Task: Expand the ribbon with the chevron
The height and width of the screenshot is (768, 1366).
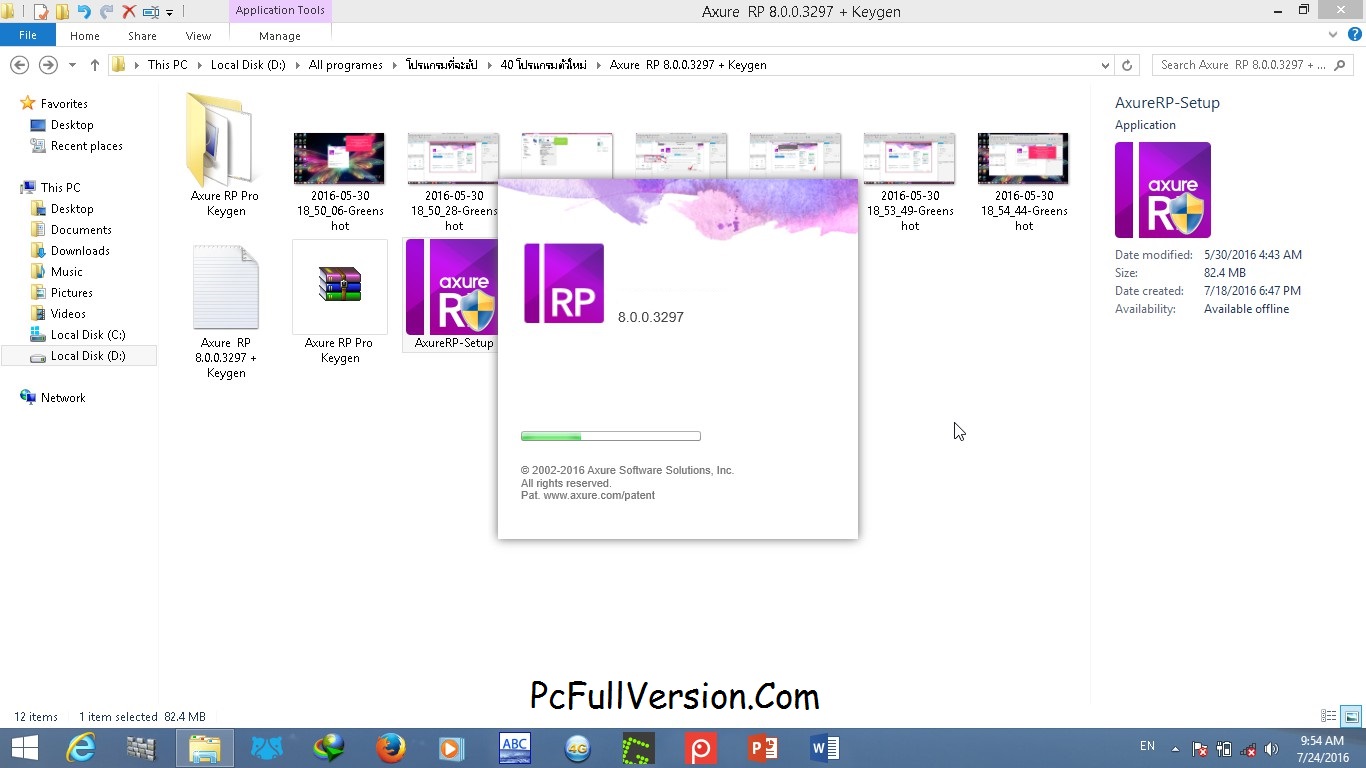Action: click(x=1333, y=35)
